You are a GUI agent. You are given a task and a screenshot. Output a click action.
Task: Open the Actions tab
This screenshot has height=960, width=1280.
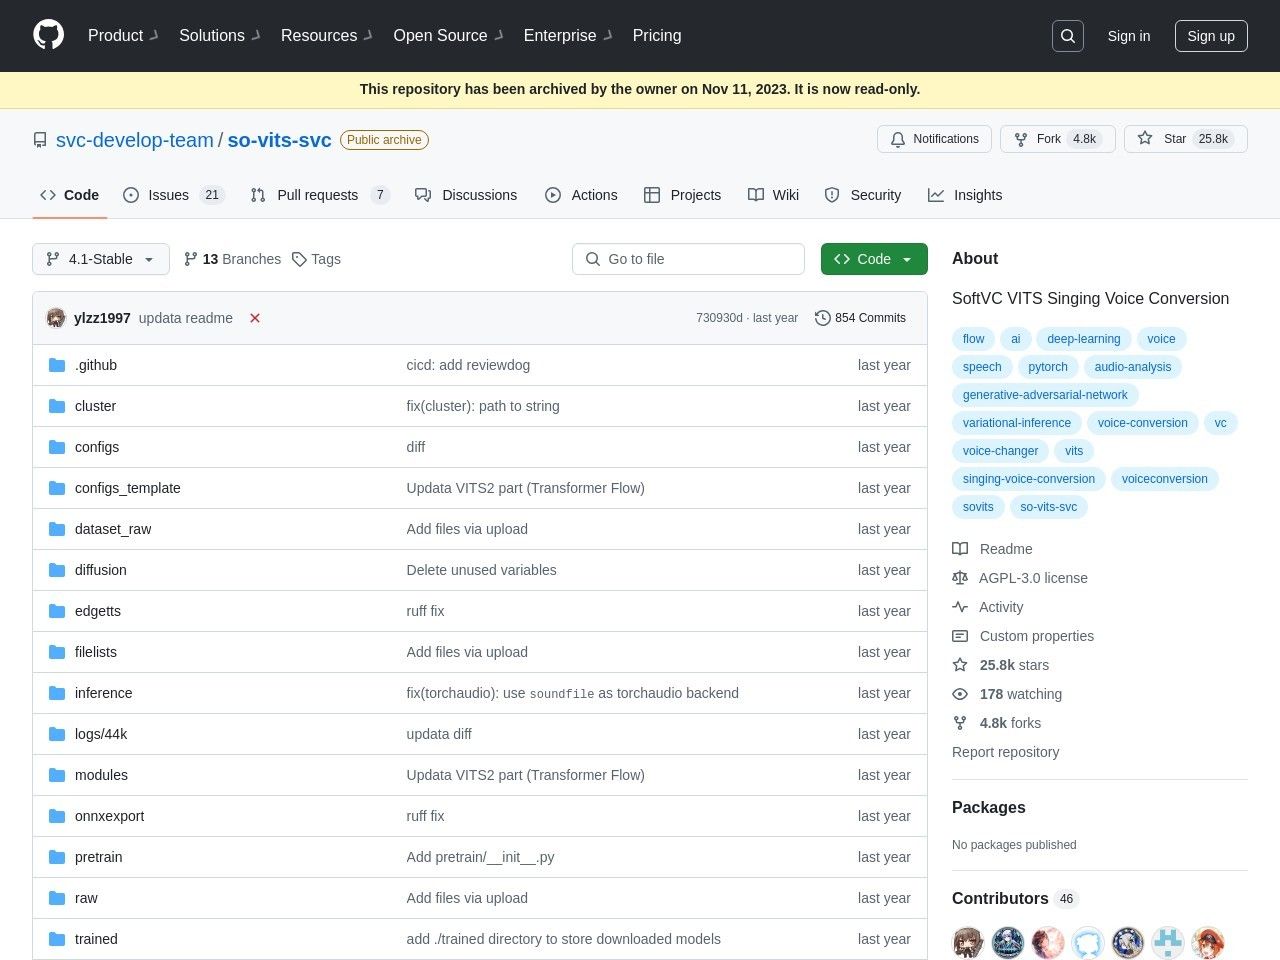581,195
